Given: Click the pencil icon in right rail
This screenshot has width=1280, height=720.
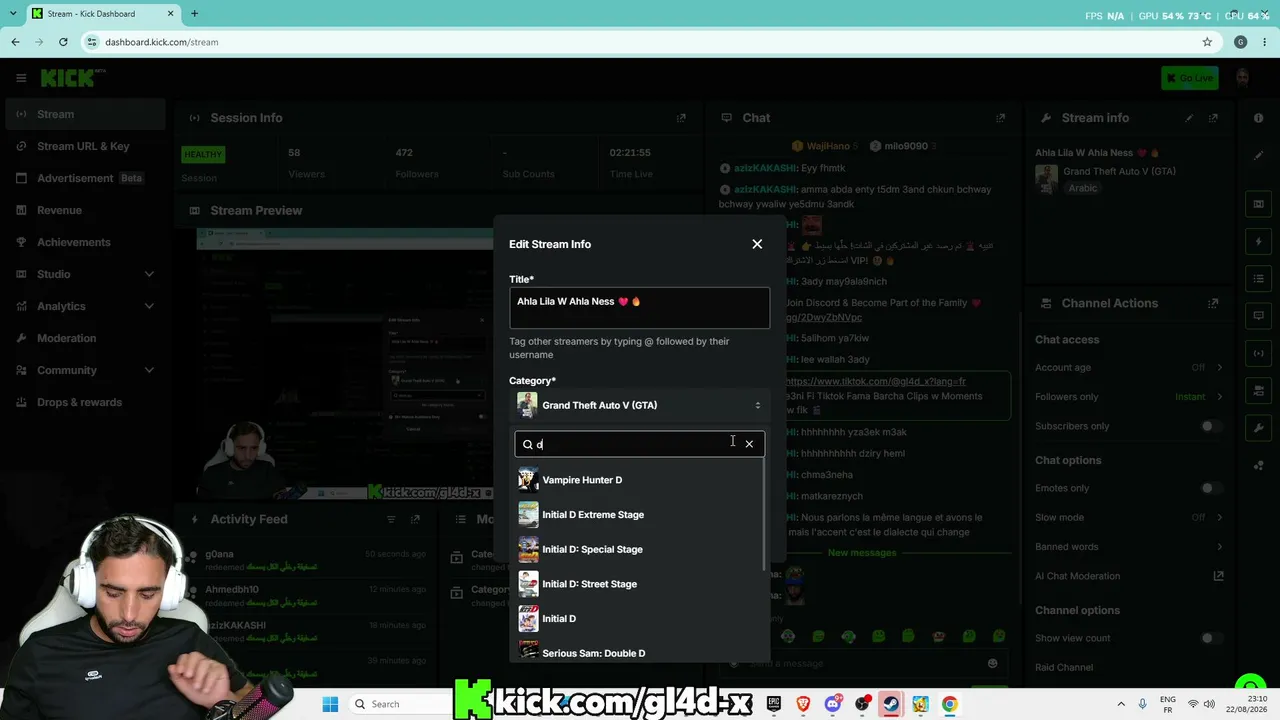Looking at the screenshot, I should 1259,155.
